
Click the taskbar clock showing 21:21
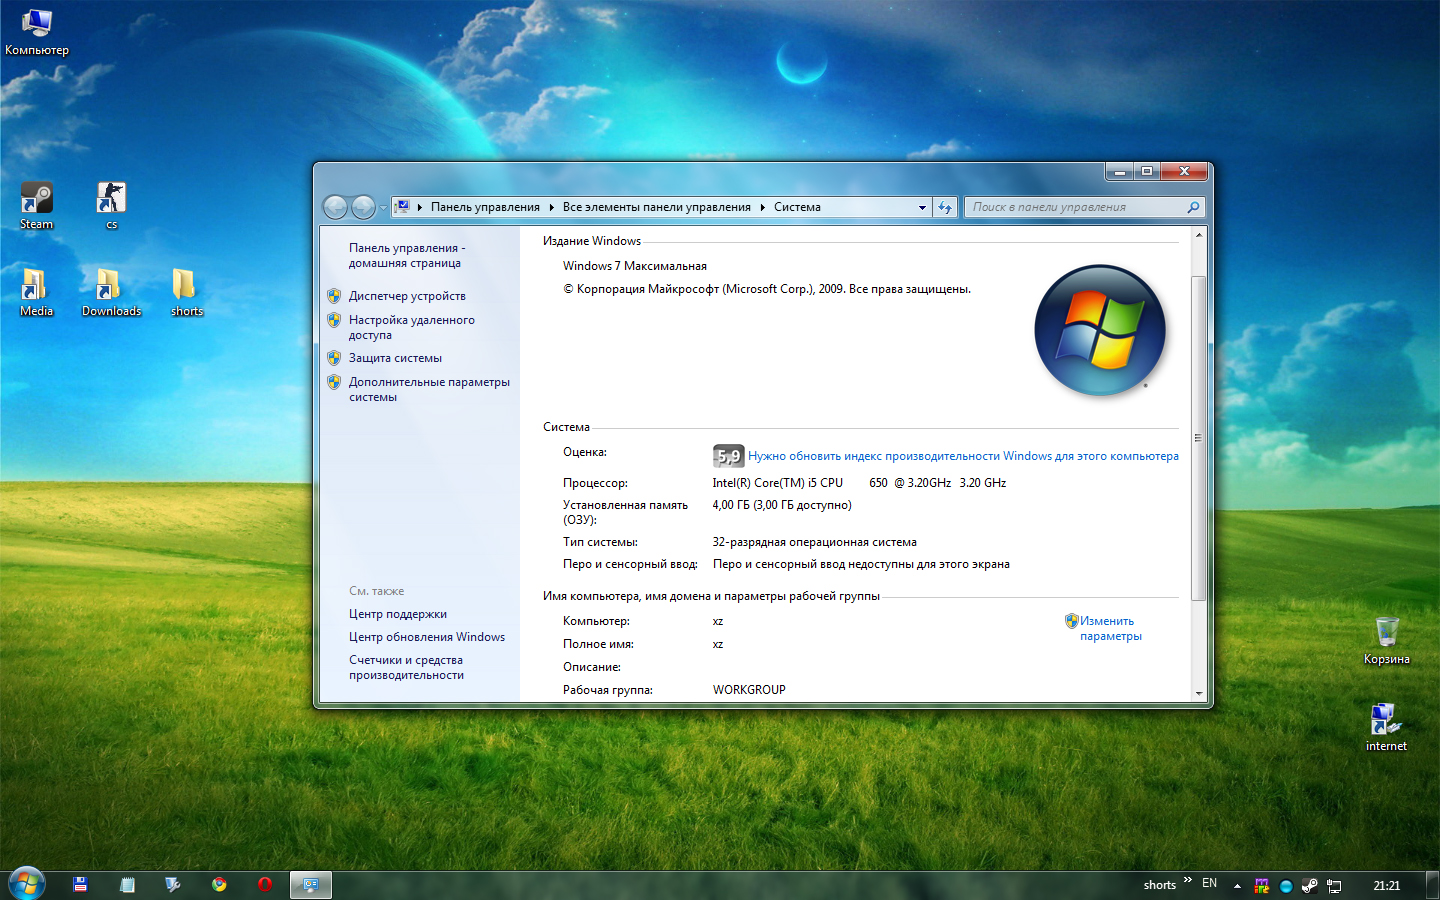(1386, 885)
